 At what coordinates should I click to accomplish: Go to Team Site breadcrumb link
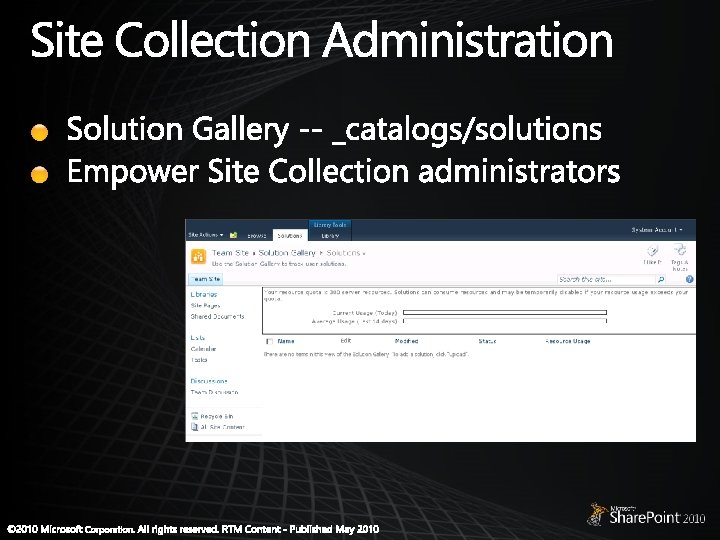click(x=230, y=253)
